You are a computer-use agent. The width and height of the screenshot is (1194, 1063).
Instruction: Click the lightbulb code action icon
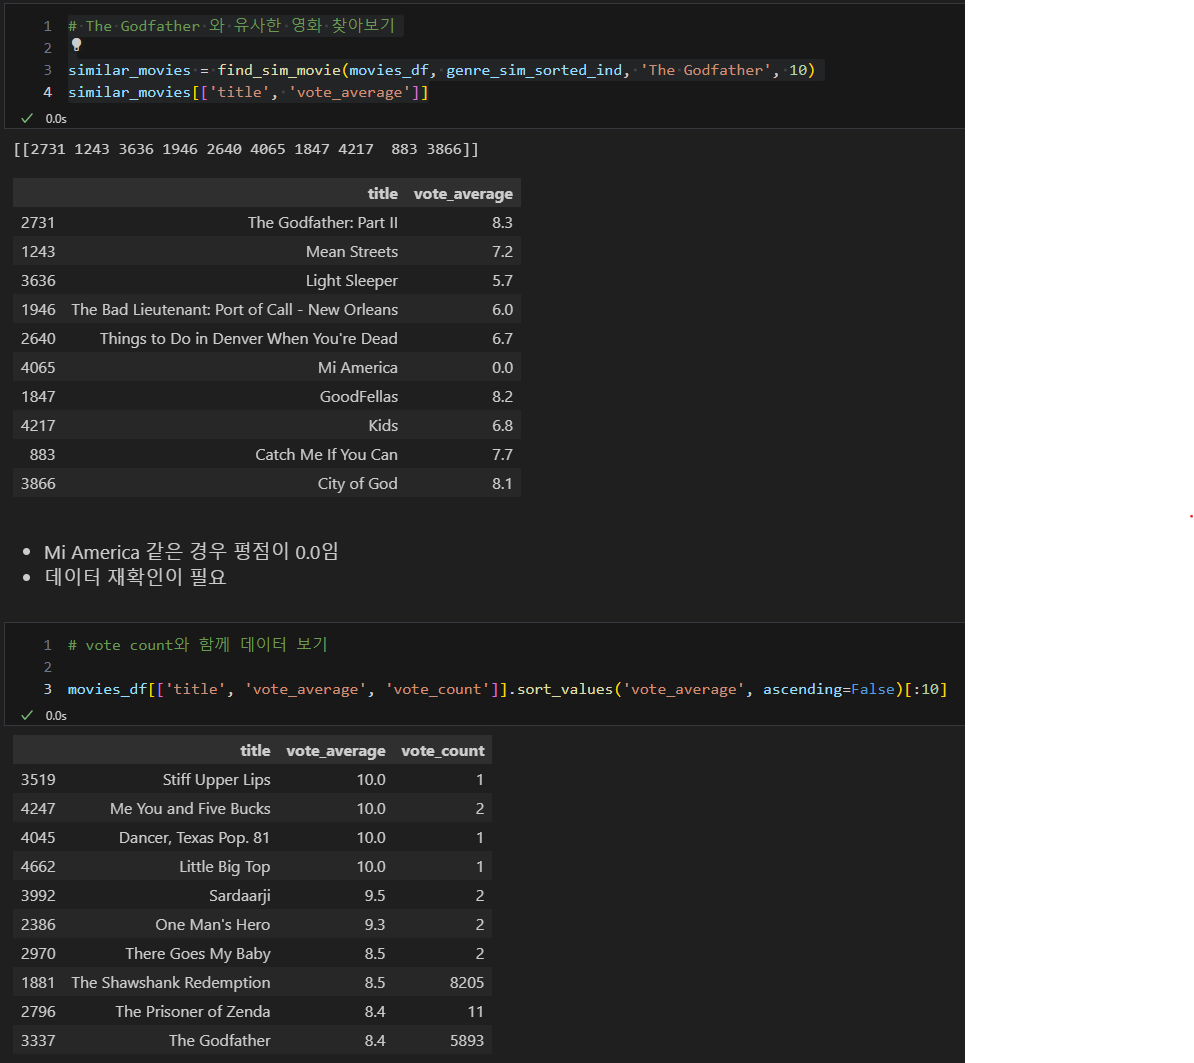[76, 45]
